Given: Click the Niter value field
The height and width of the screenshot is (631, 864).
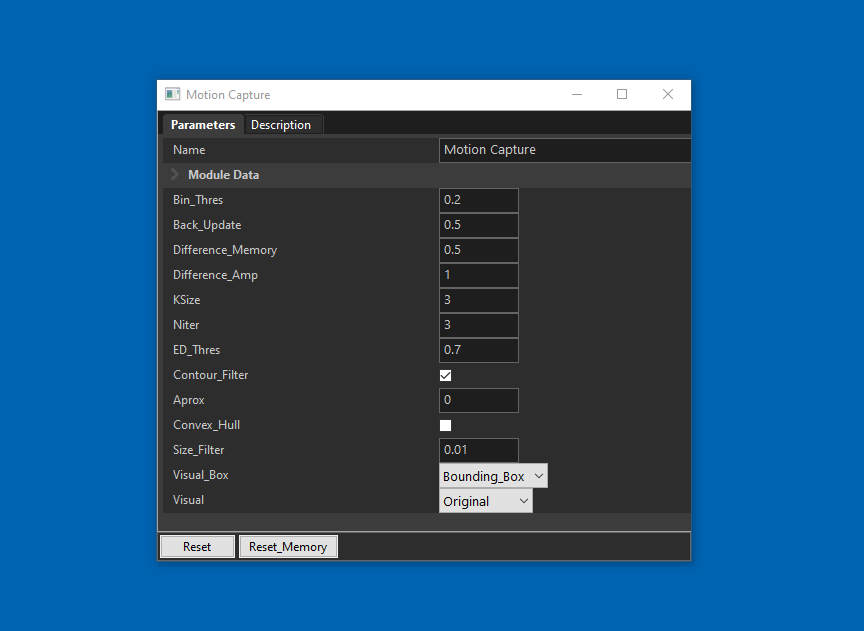Looking at the screenshot, I should (x=478, y=325).
